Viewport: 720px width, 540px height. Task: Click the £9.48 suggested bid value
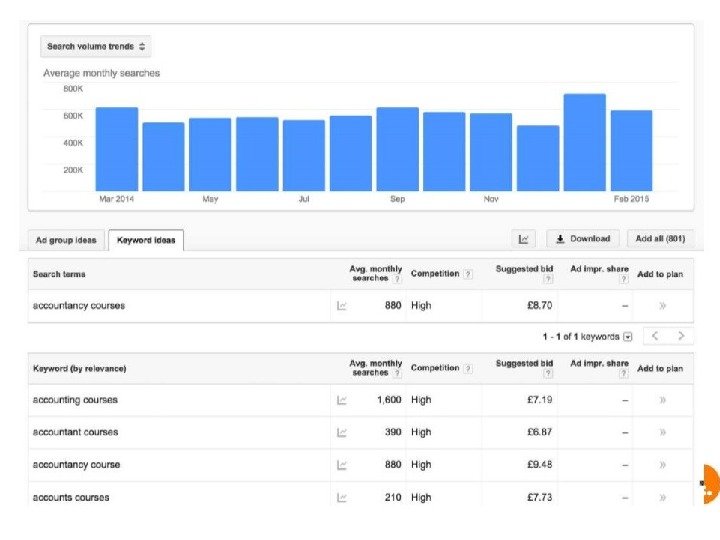click(x=540, y=465)
